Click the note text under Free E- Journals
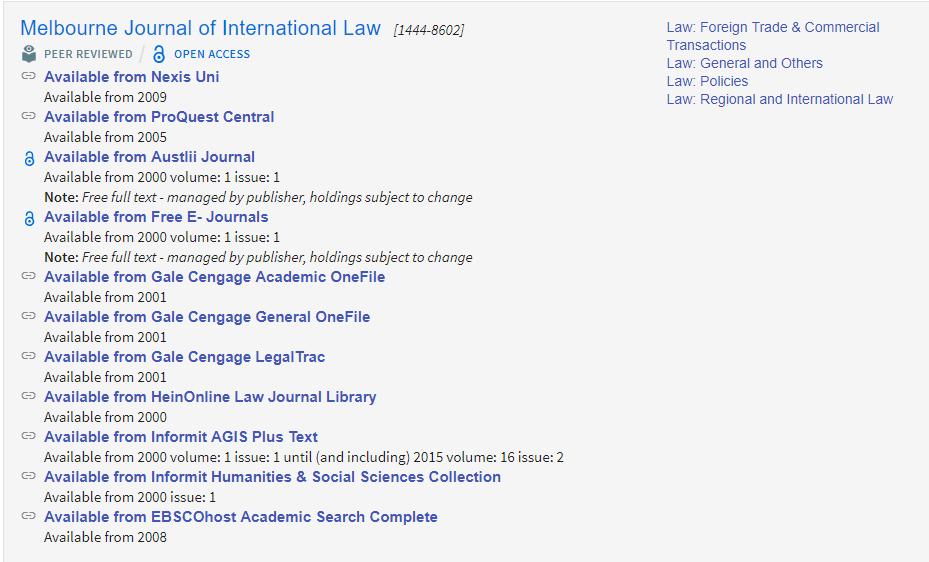 (x=258, y=258)
